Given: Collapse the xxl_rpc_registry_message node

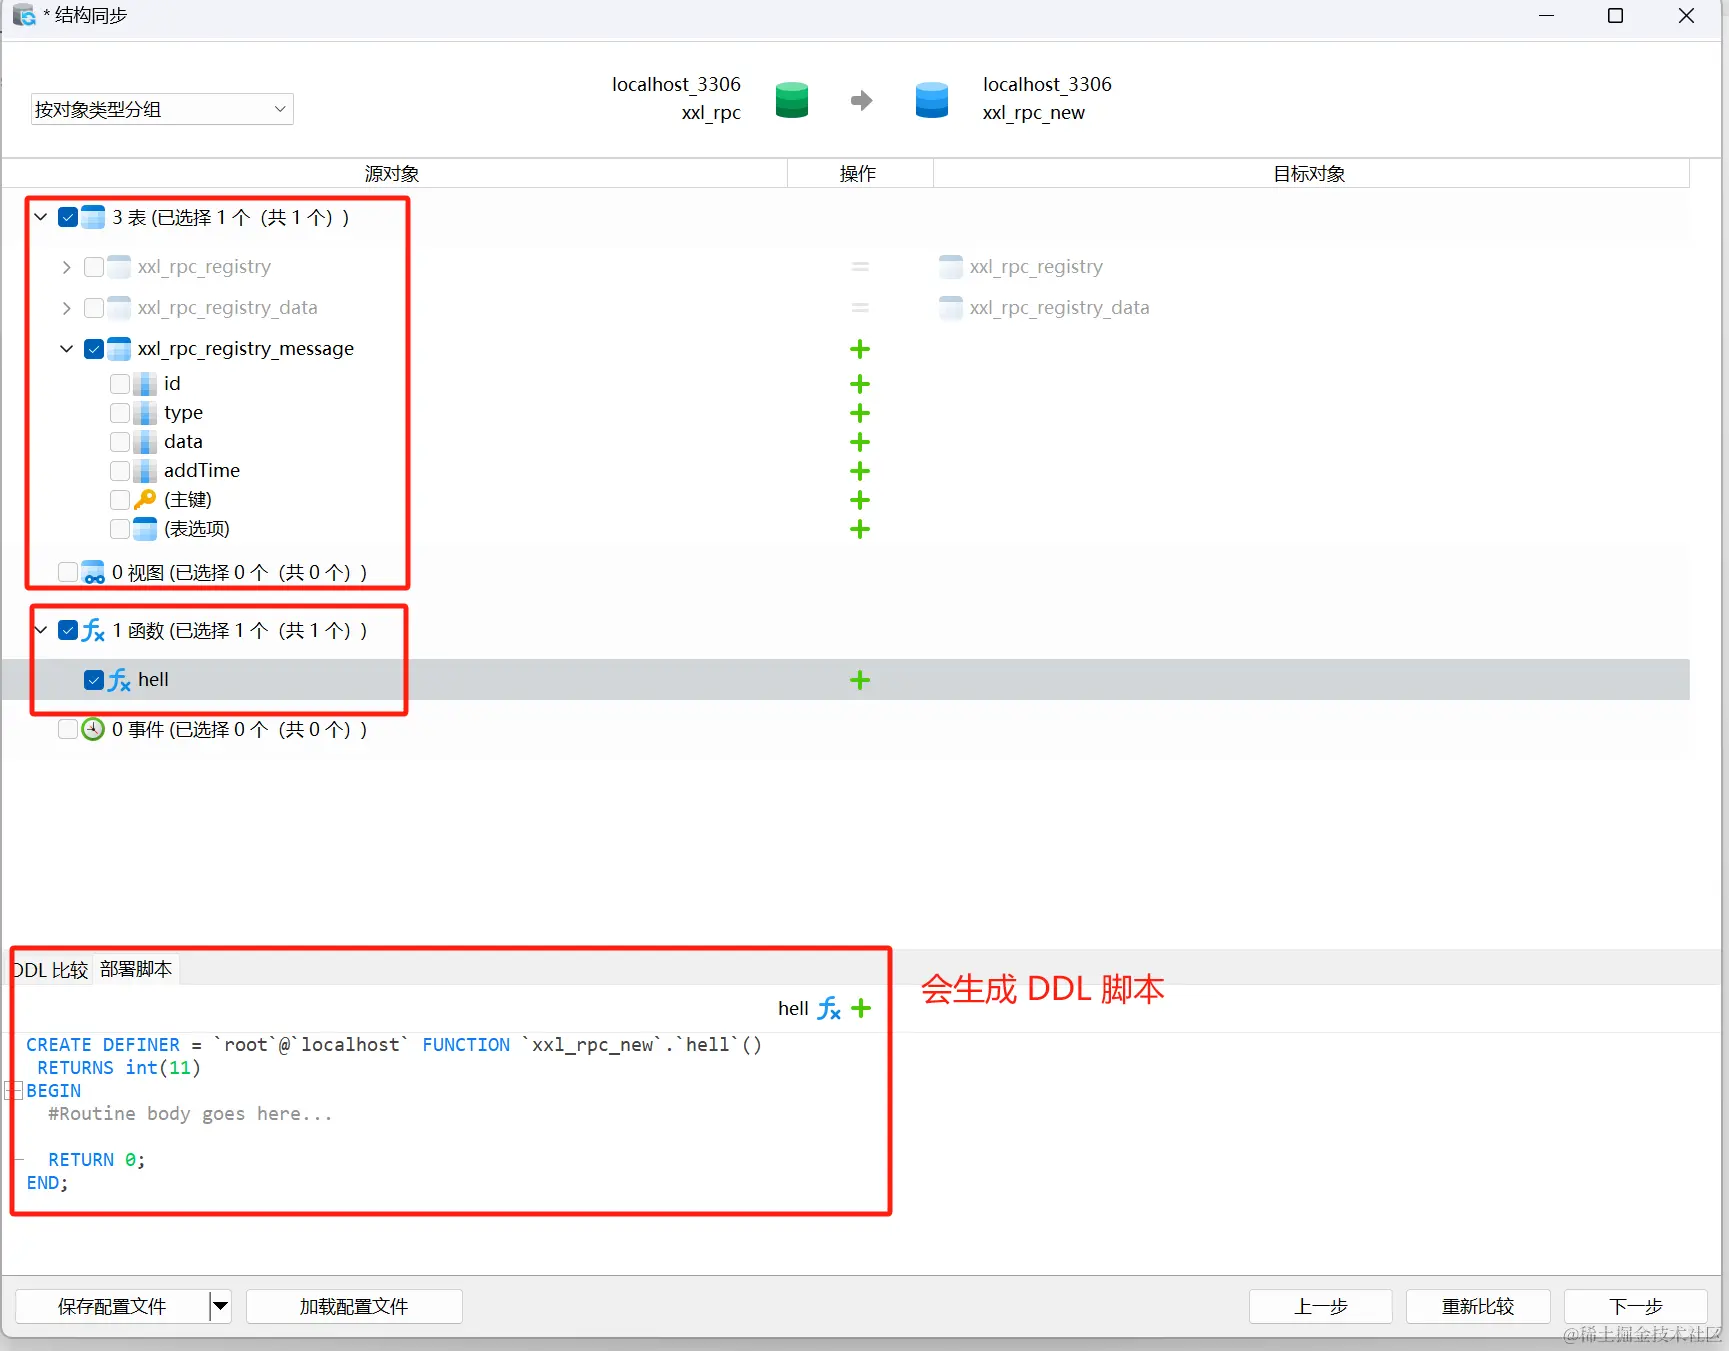Looking at the screenshot, I should click(67, 349).
